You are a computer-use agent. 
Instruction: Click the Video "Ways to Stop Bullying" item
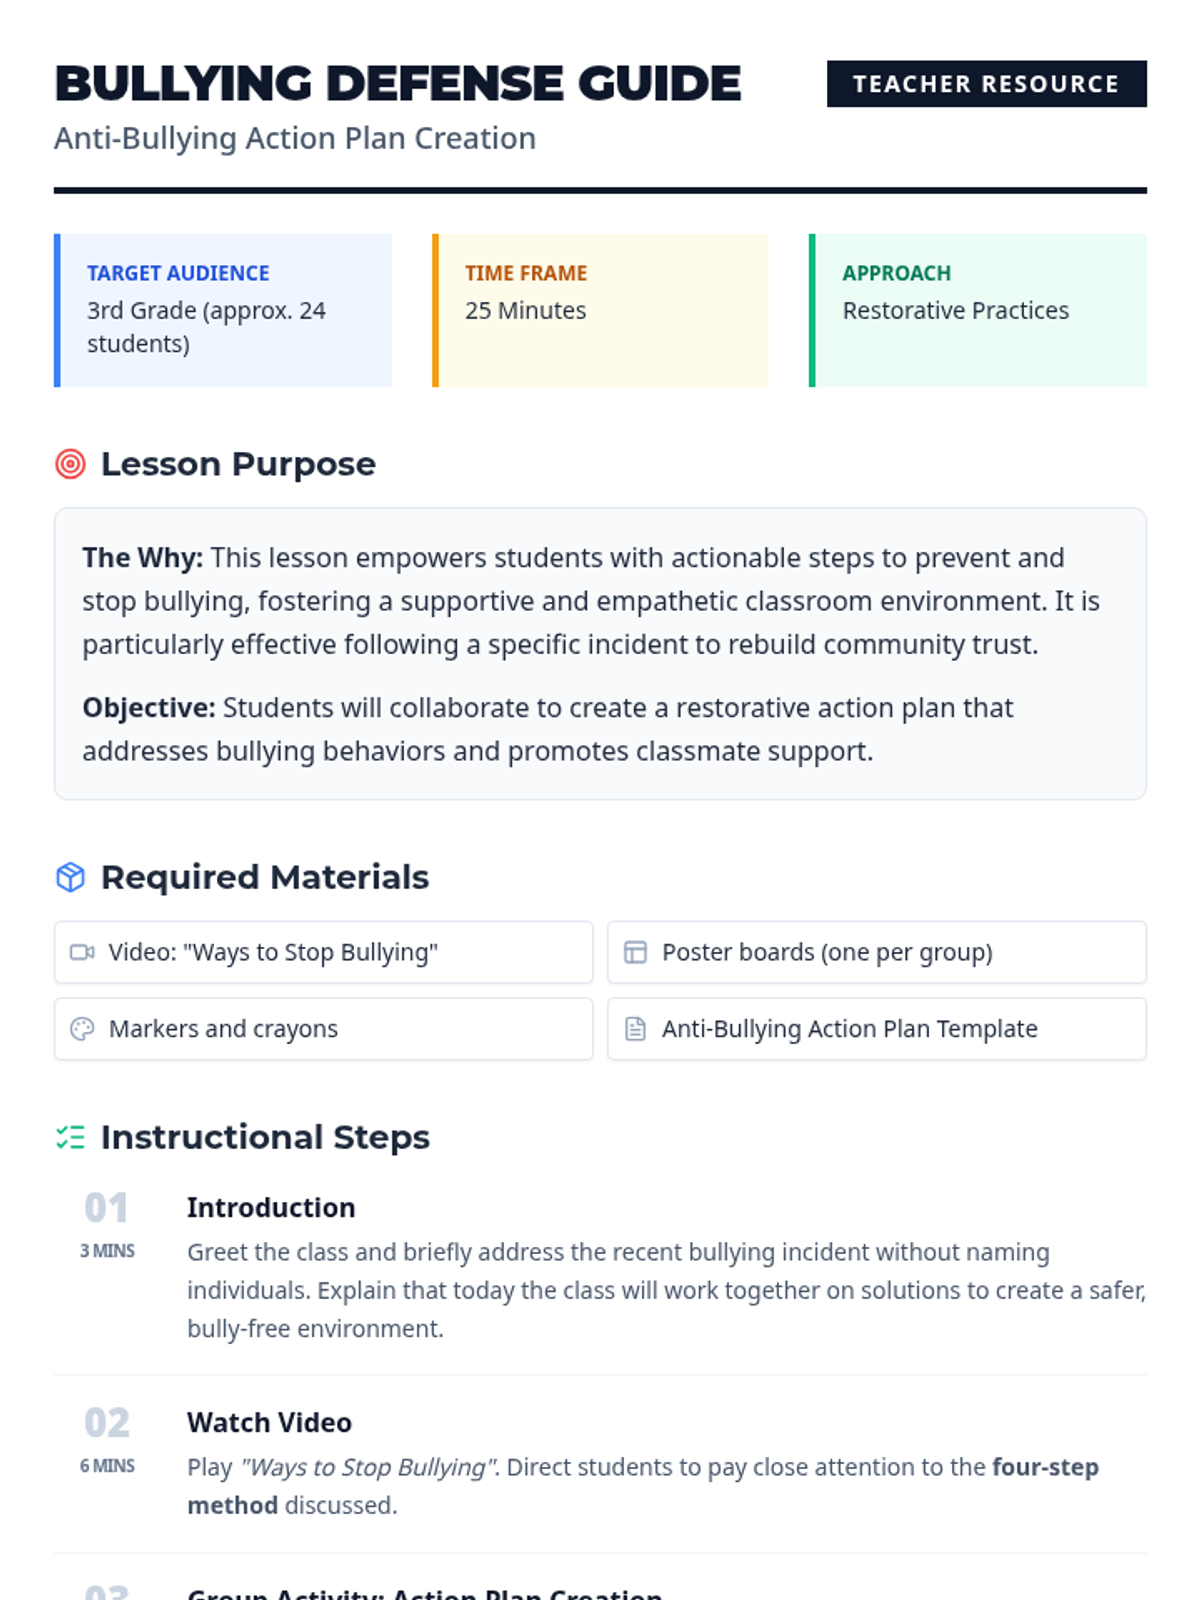[x=324, y=952]
